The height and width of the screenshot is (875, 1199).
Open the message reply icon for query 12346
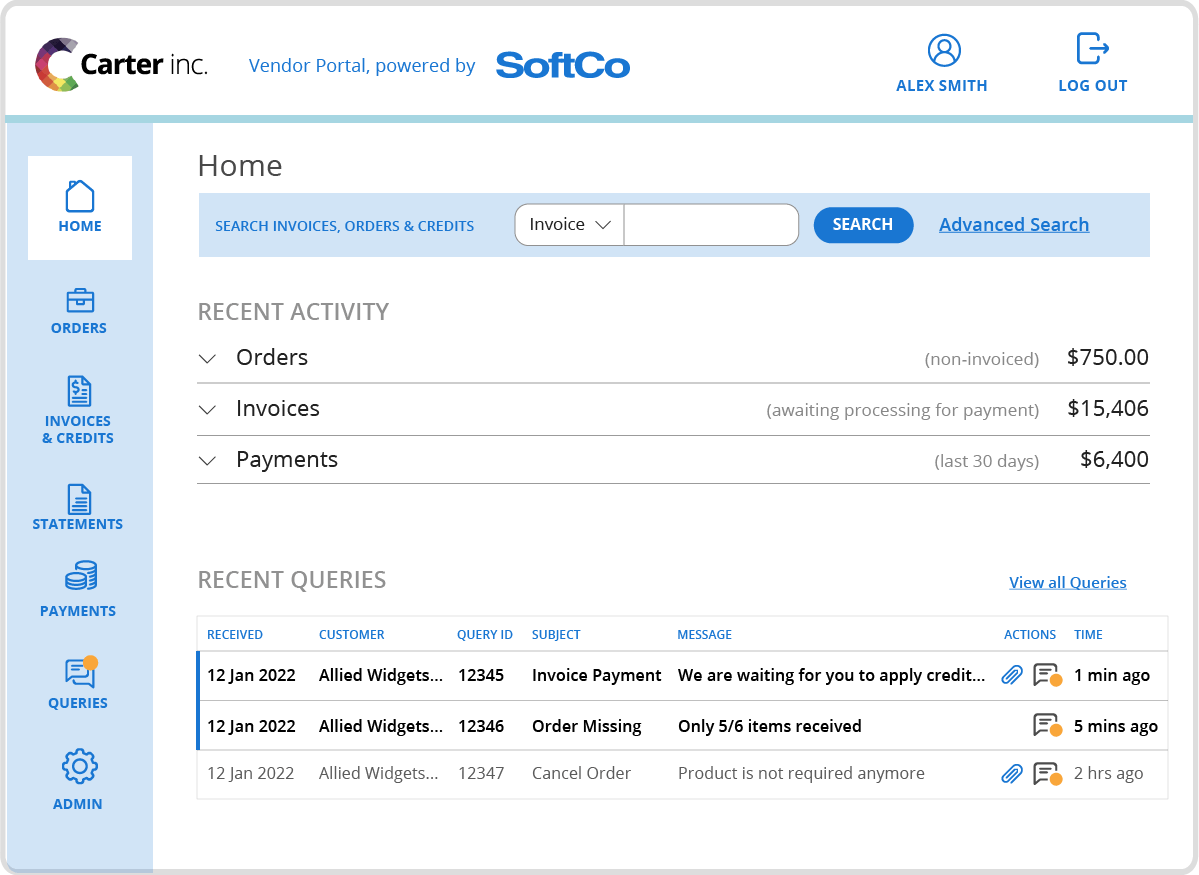1044,724
